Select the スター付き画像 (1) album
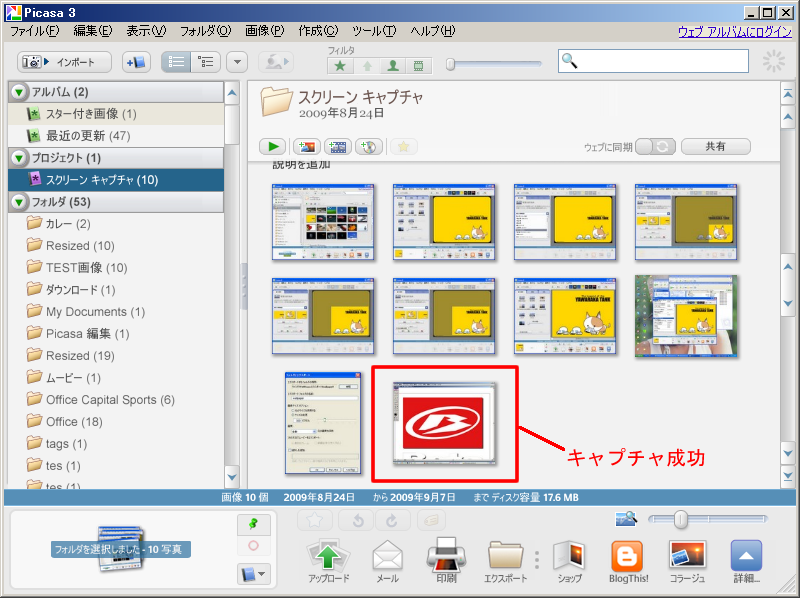 coord(116,114)
